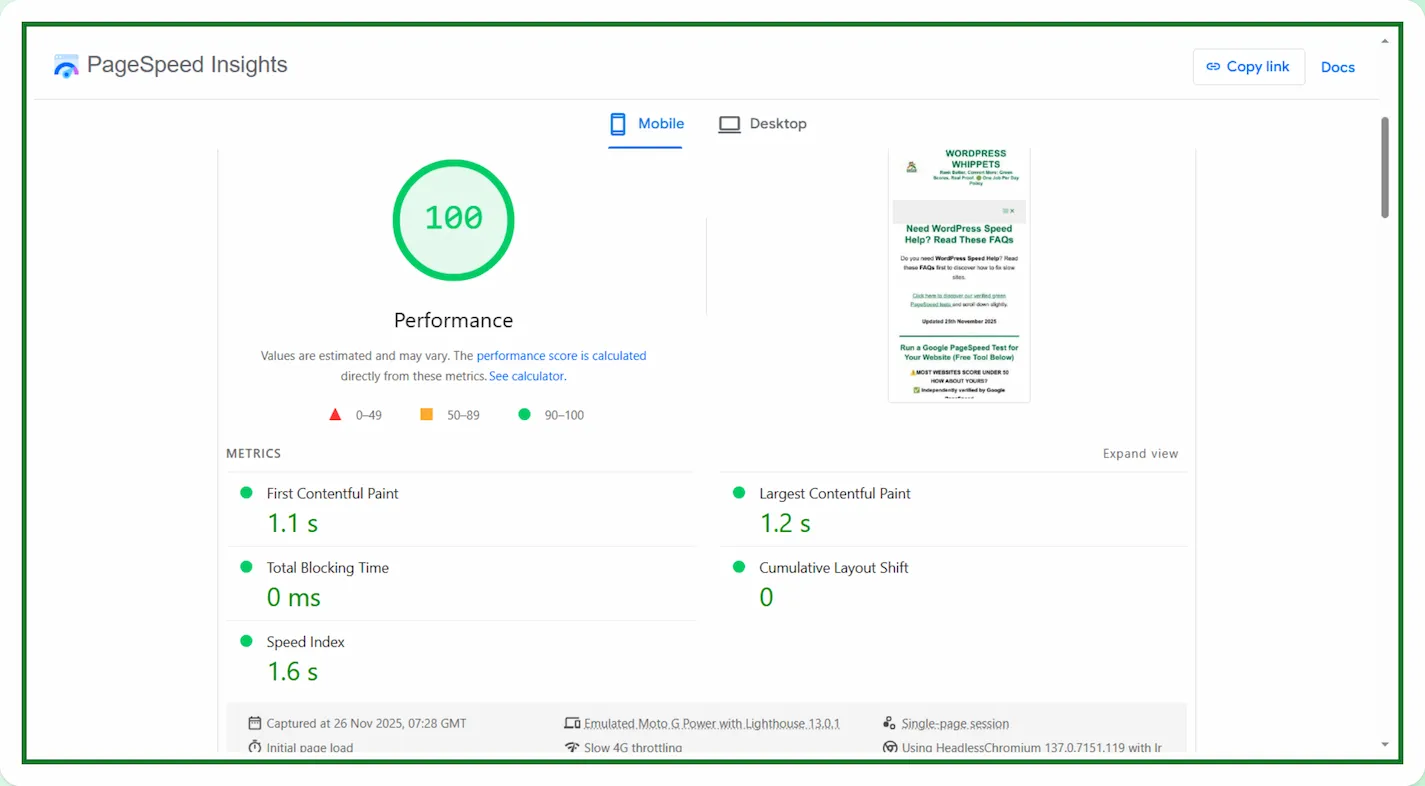Expand the Largest Contentful Paint metric

coord(834,494)
